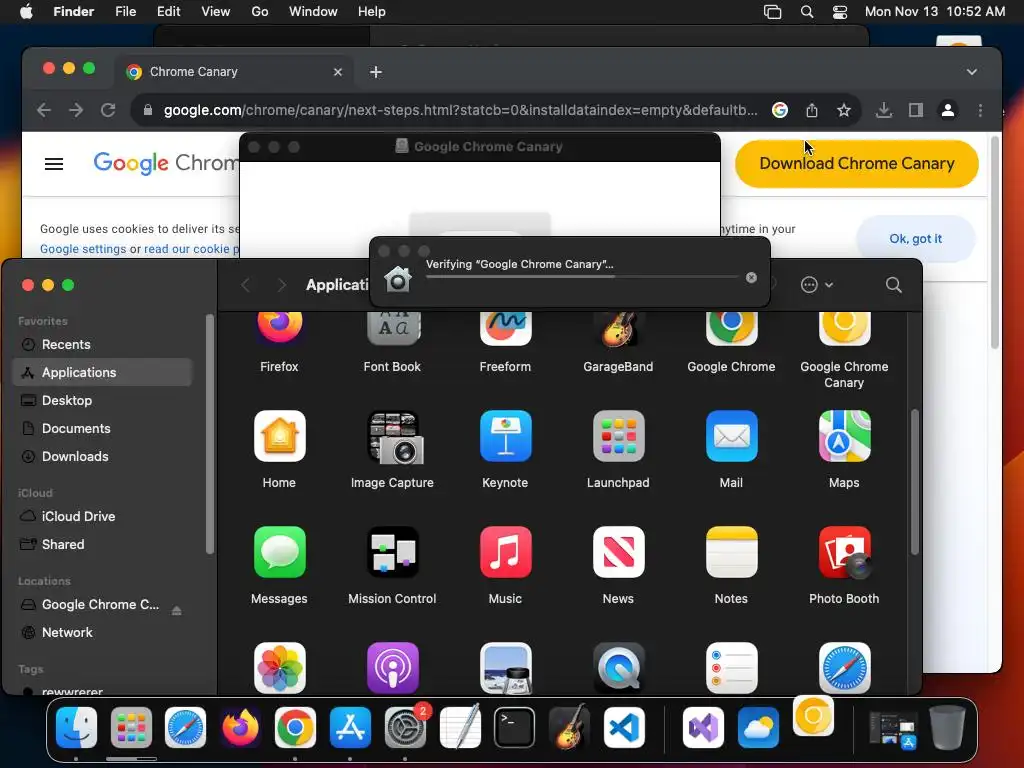1024x768 pixels.
Task: Click Download Chrome Canary button
Action: click(x=856, y=164)
